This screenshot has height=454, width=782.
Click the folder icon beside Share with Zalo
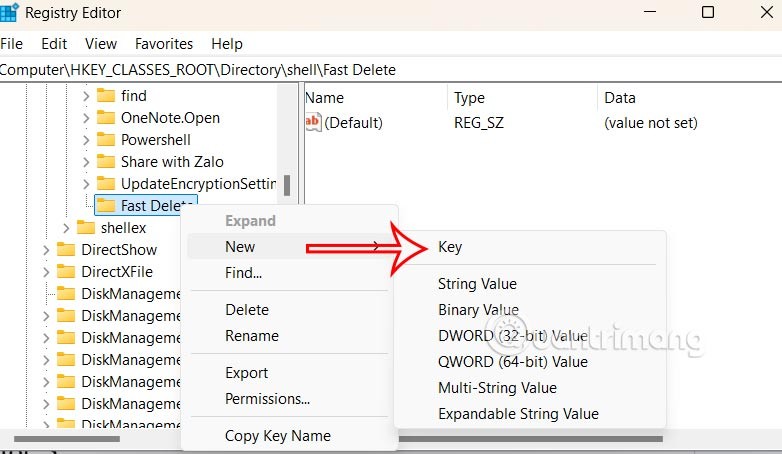tap(106, 162)
